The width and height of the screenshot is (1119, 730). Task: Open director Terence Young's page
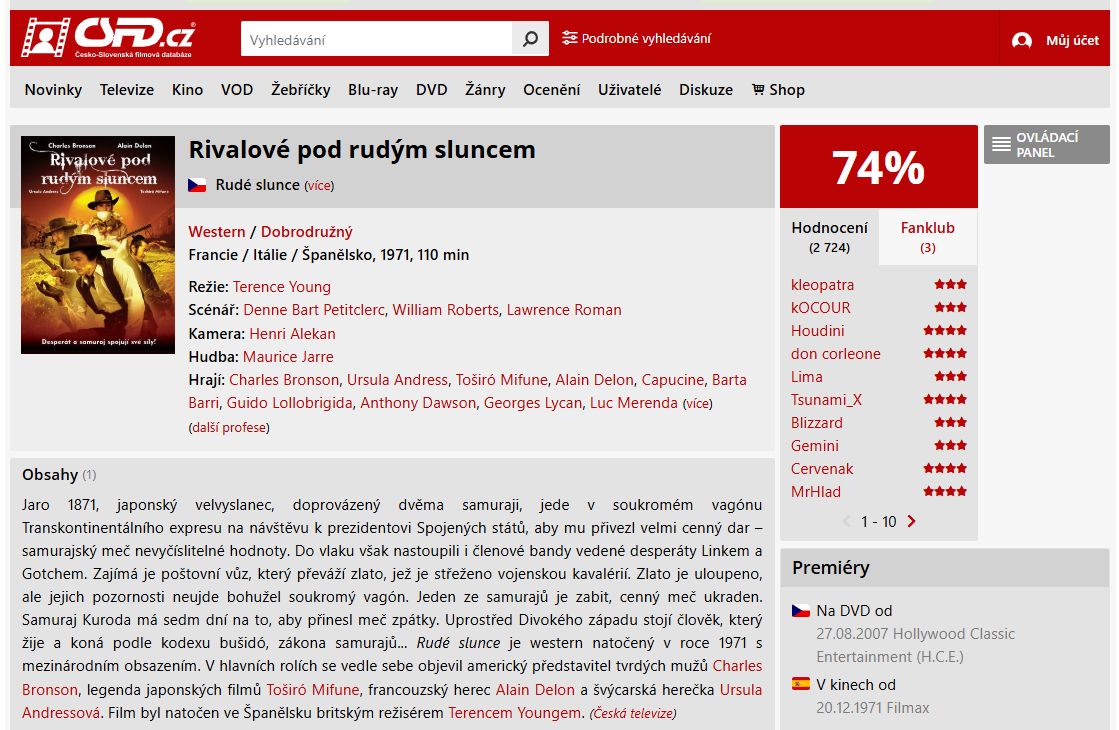[x=282, y=287]
